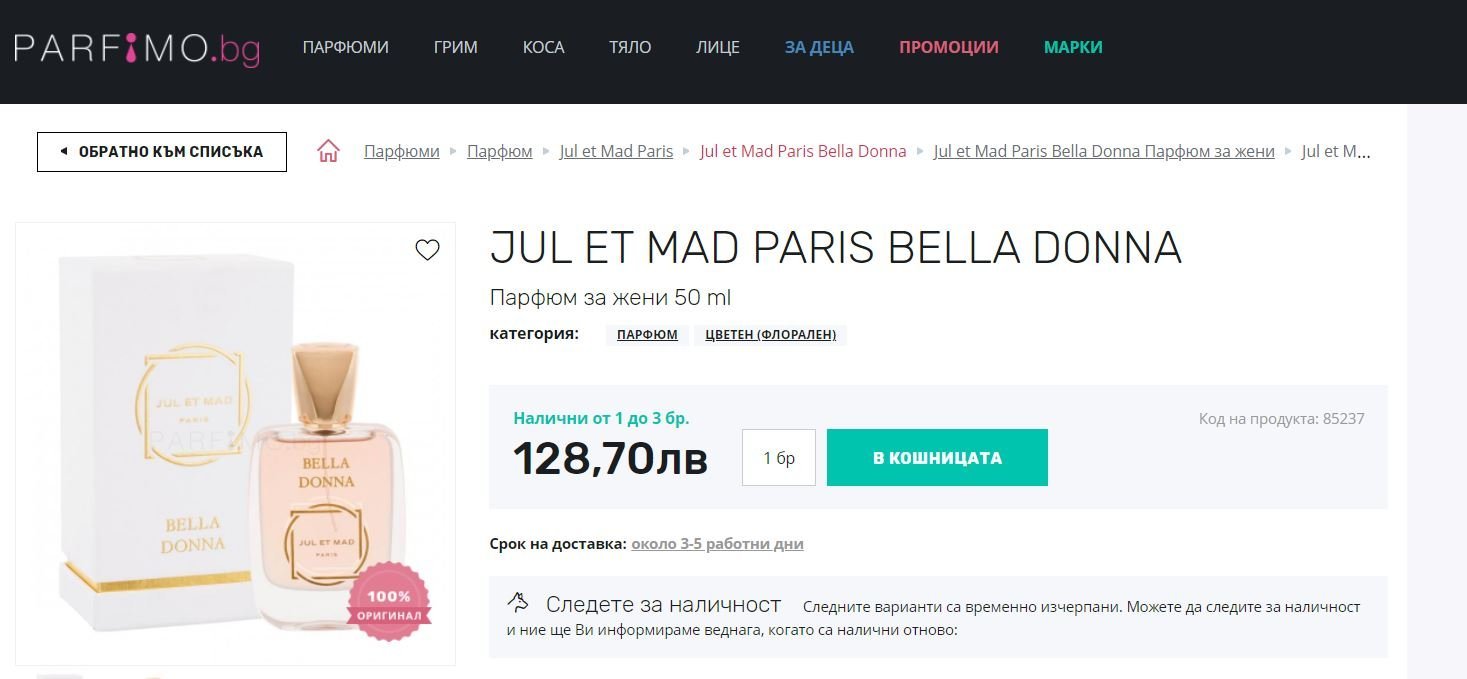
Task: Go back with ОБРАТНО КЪМ СПИСЪКА button
Action: 162,152
